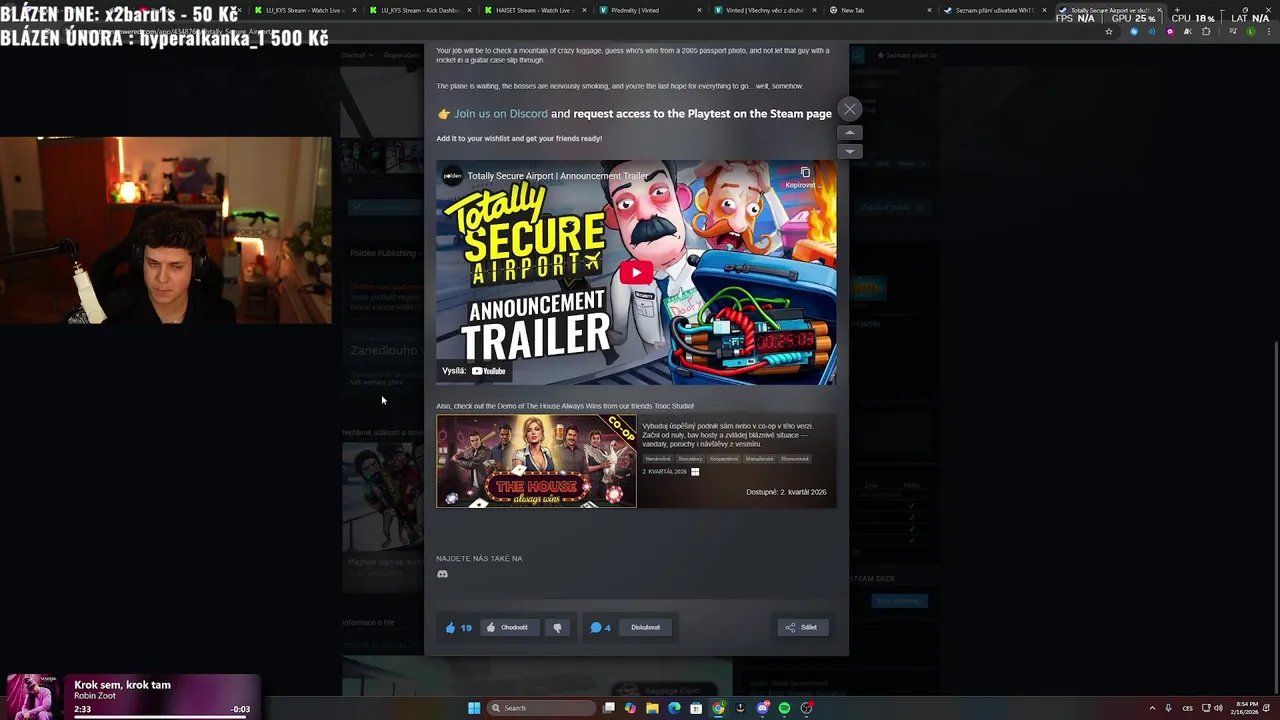Close the Steam announcement popup
Image resolution: width=1280 pixels, height=720 pixels.
coord(849,109)
